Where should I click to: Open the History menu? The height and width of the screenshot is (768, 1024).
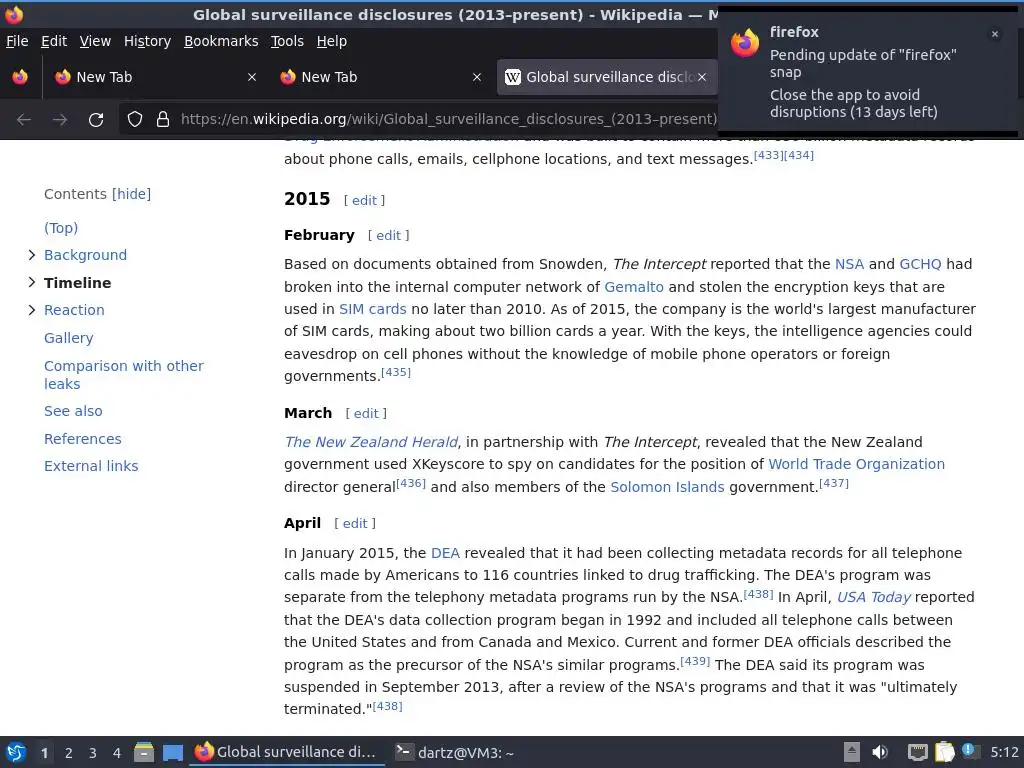pyautogui.click(x=147, y=41)
